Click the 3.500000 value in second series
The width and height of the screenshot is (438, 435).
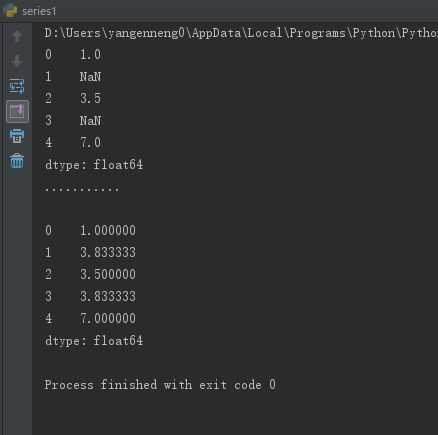point(108,275)
